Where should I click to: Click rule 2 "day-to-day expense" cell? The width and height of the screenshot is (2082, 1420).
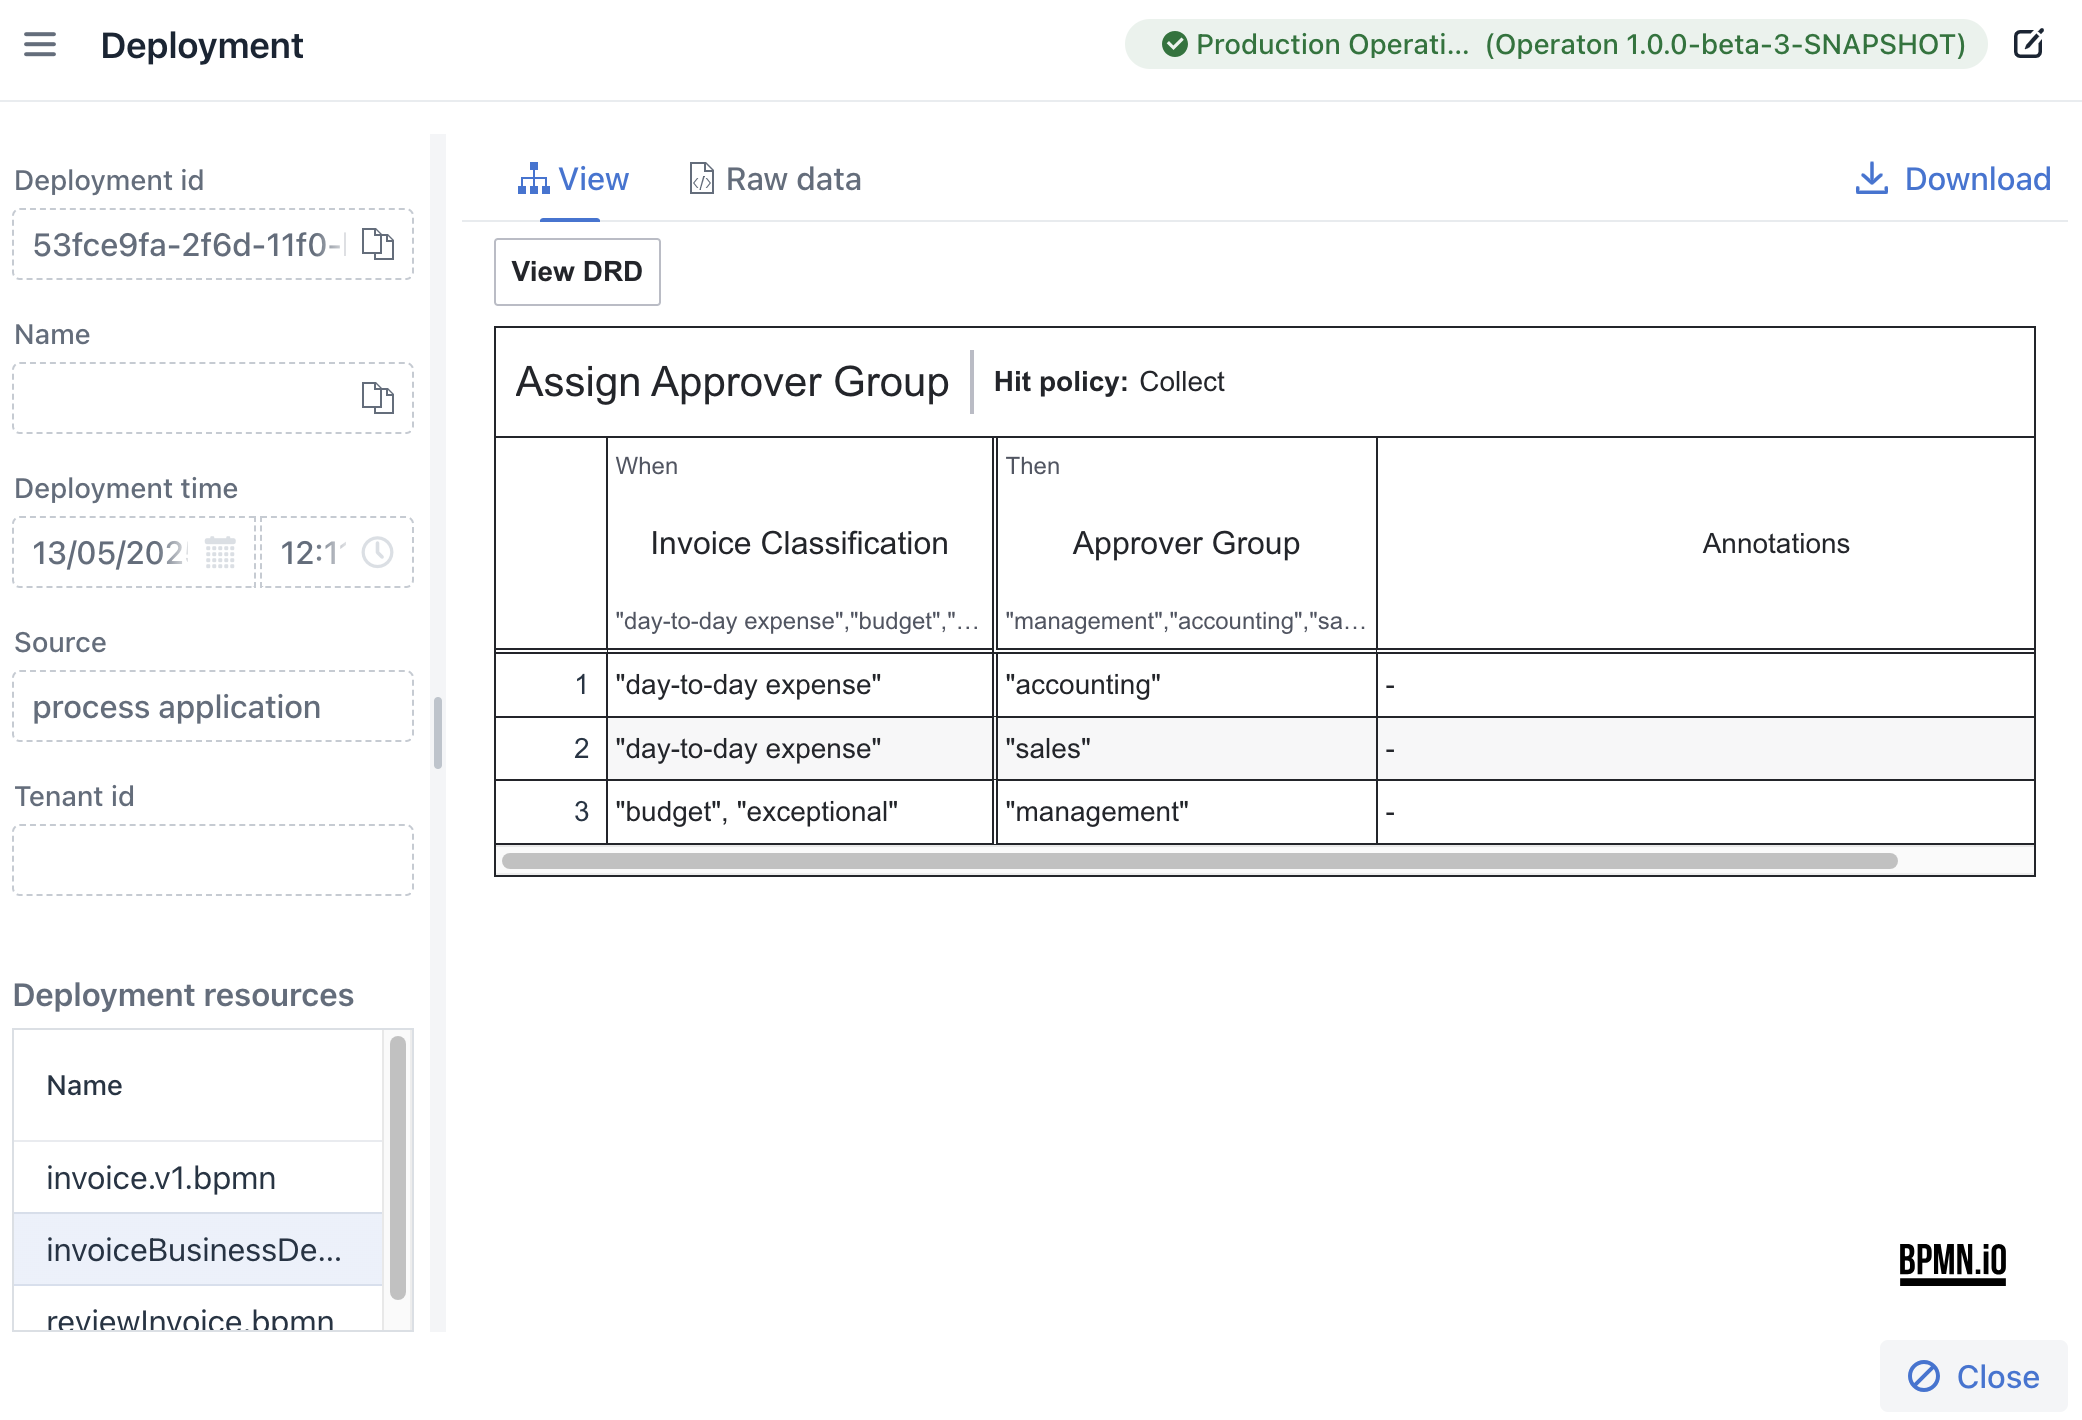tap(799, 749)
